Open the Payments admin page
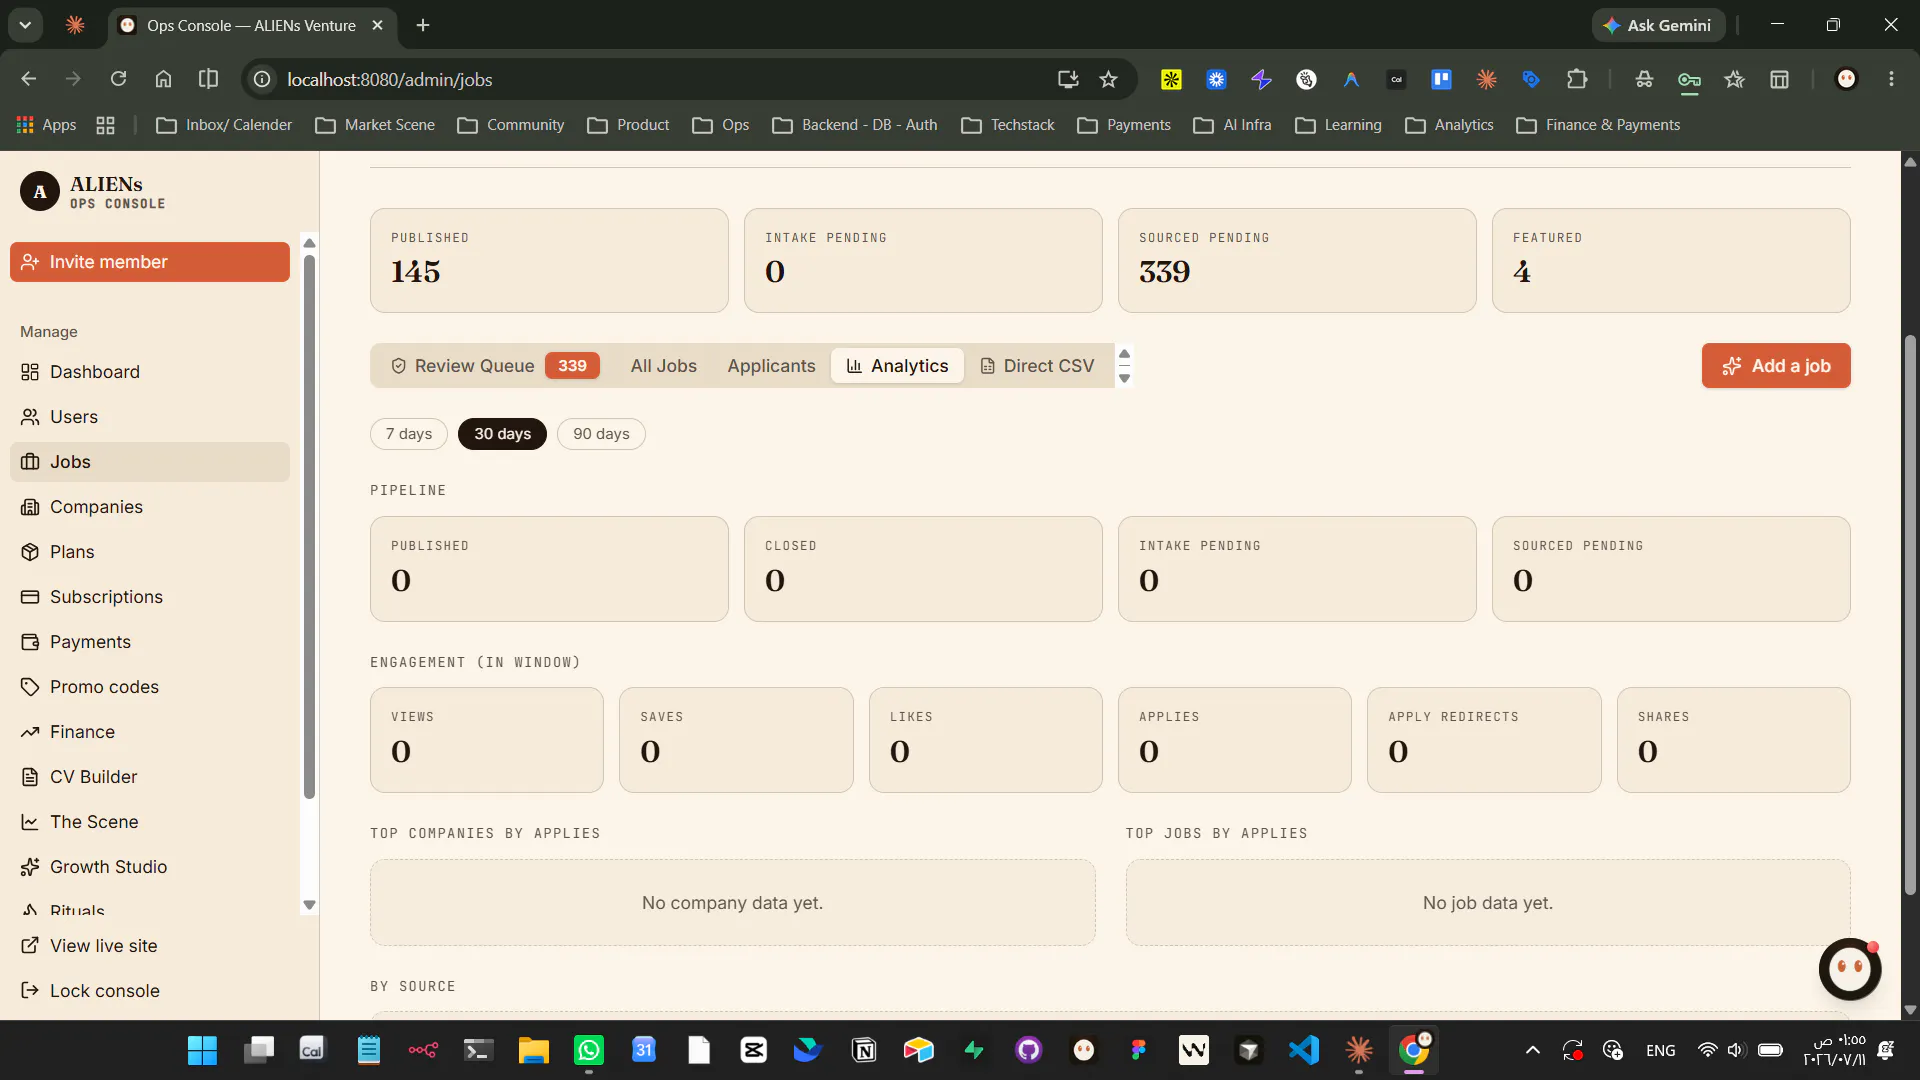This screenshot has height=1080, width=1920. tap(150, 642)
